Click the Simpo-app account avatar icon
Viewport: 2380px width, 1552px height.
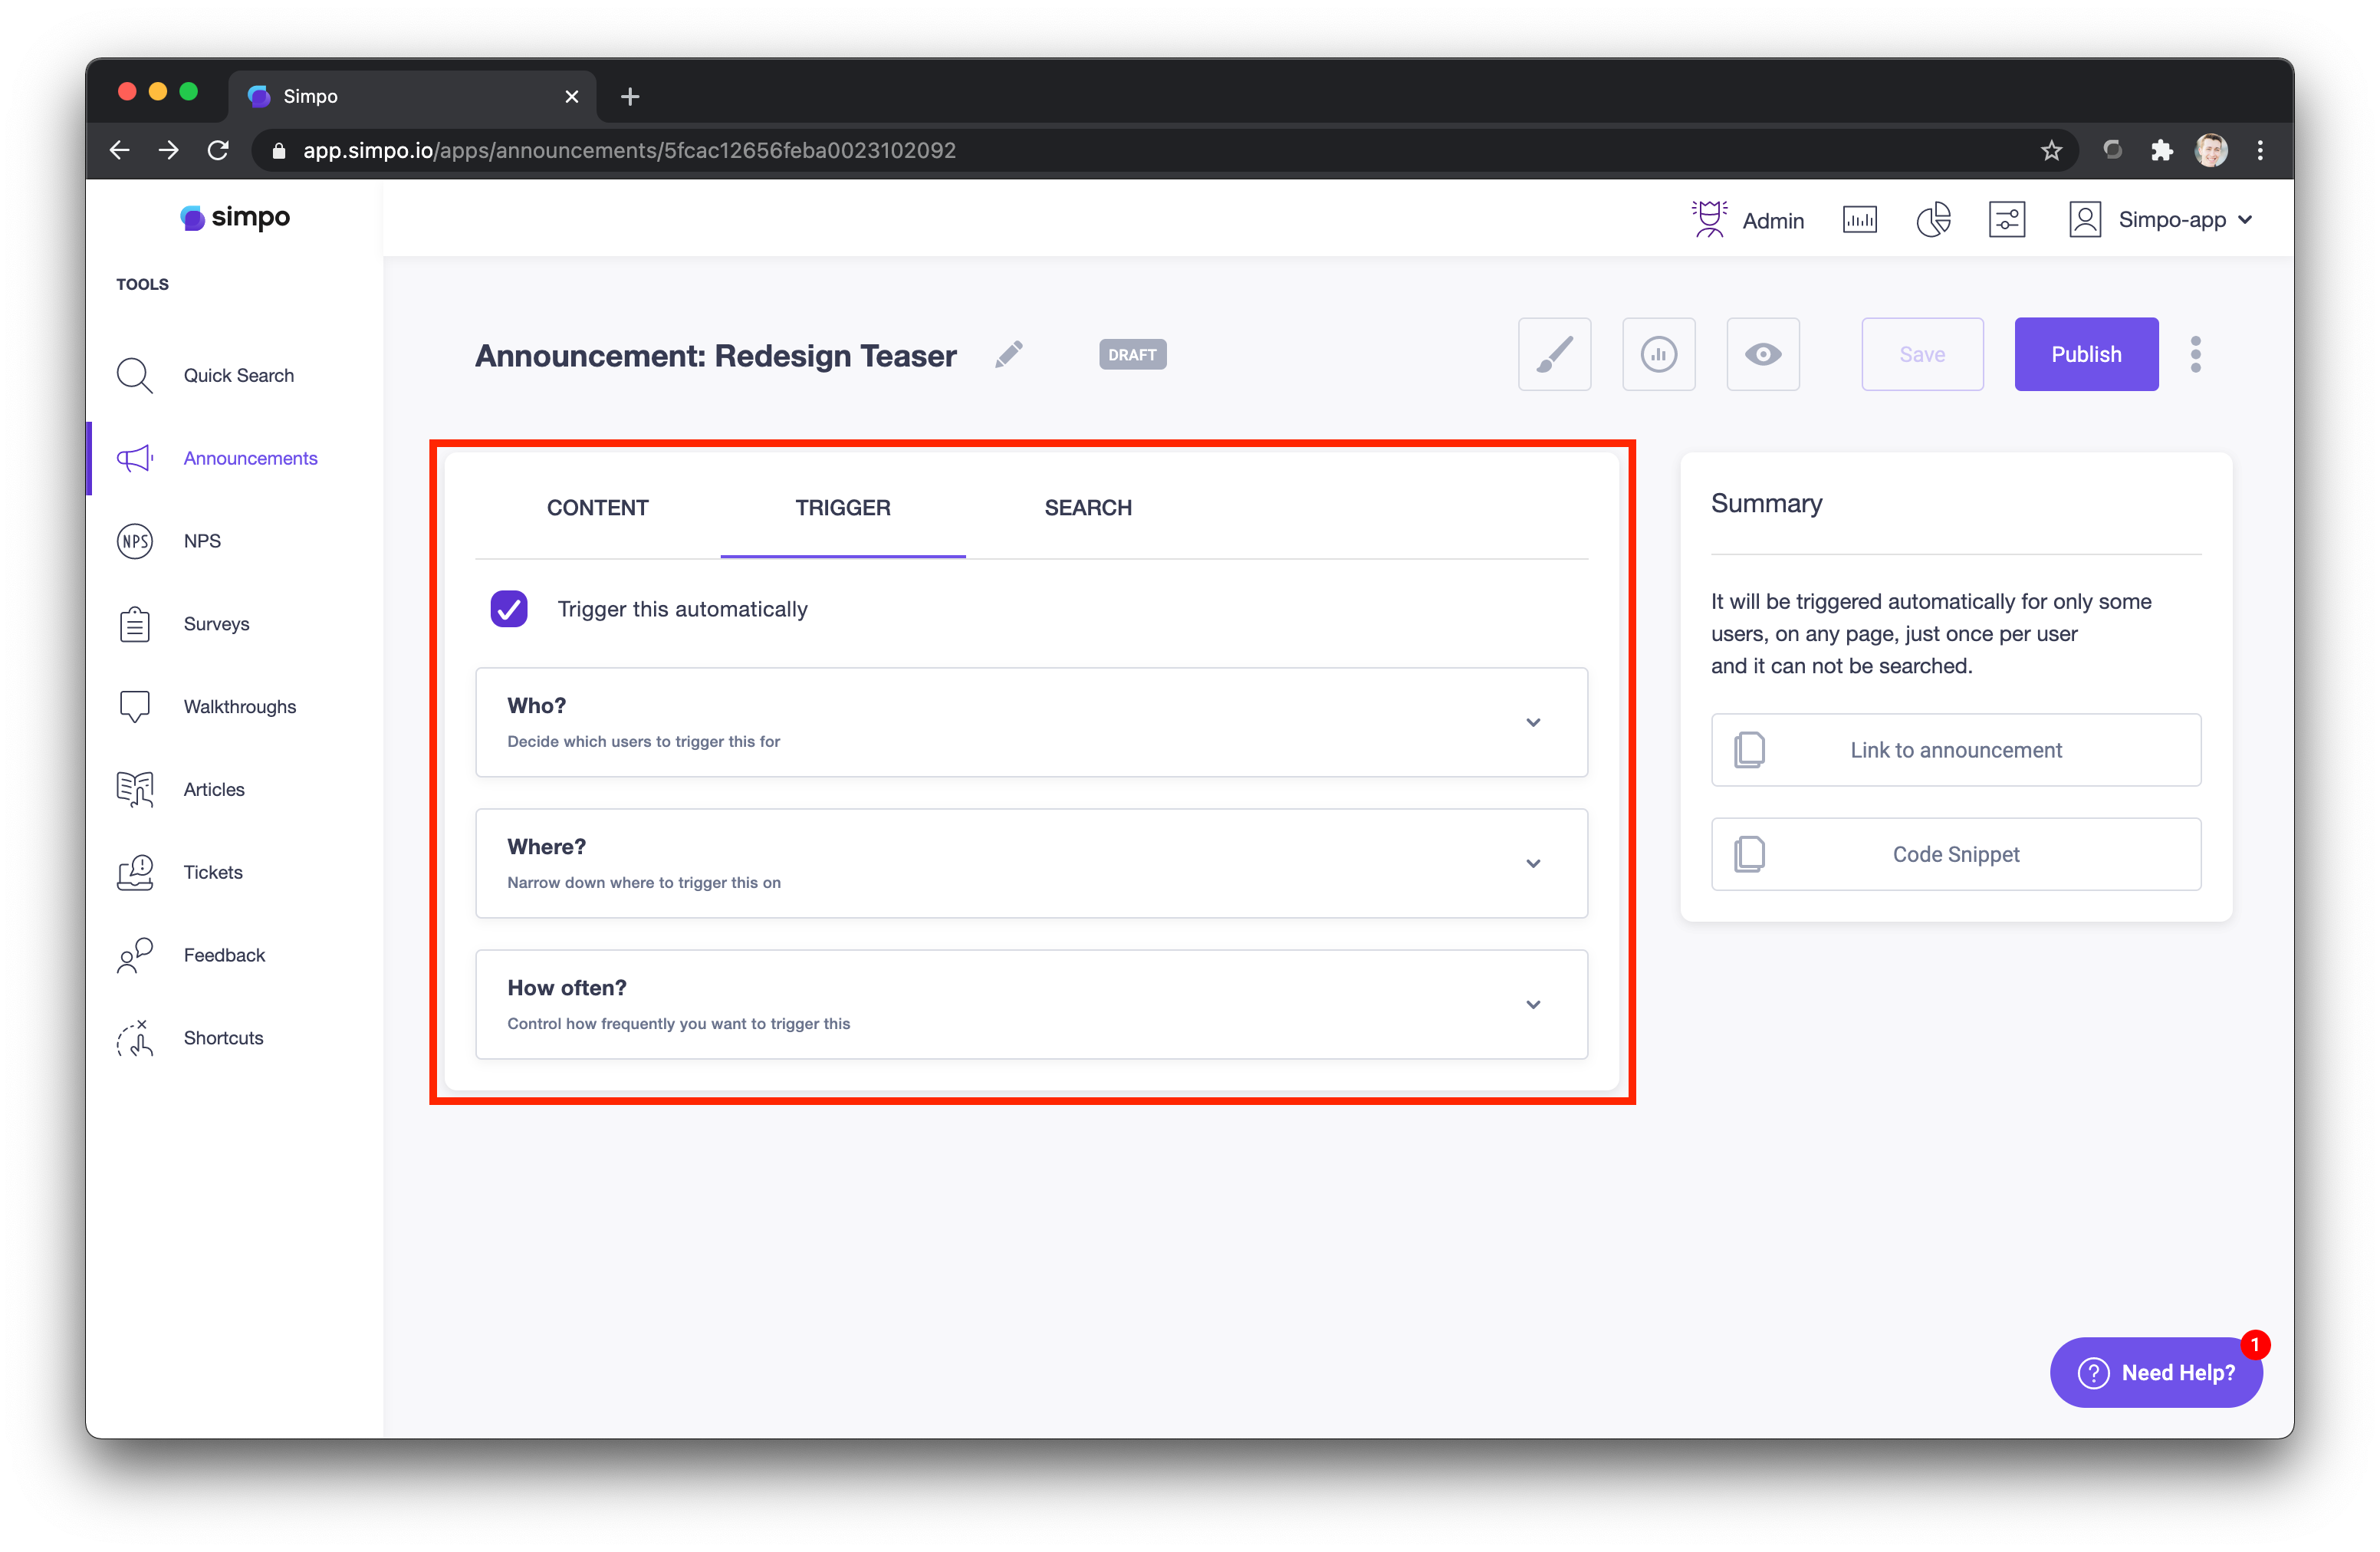tap(2085, 220)
